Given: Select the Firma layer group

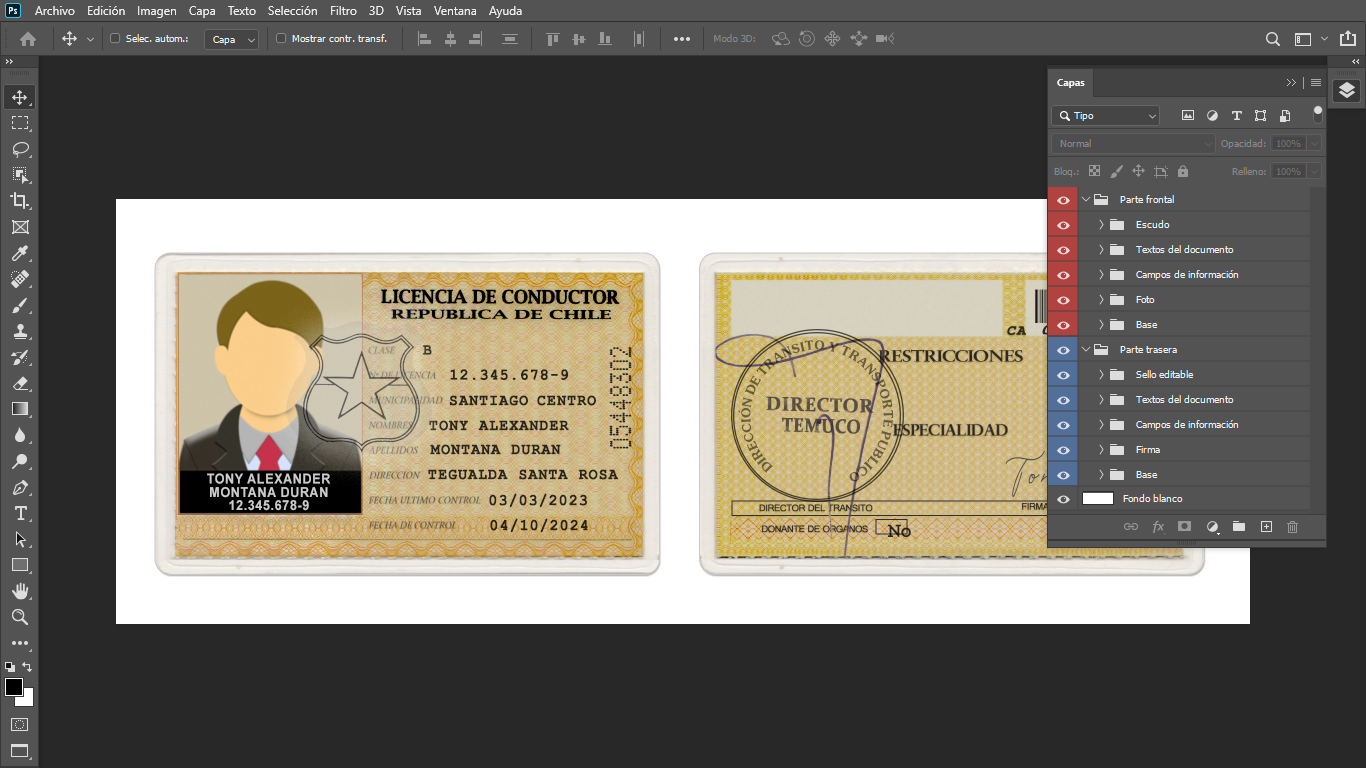Looking at the screenshot, I should (x=1147, y=450).
